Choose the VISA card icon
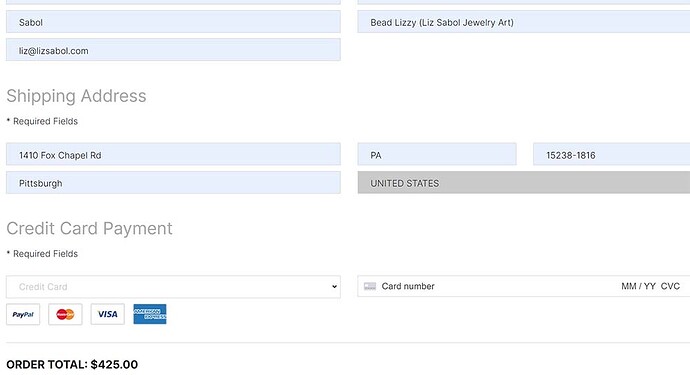 coord(107,314)
